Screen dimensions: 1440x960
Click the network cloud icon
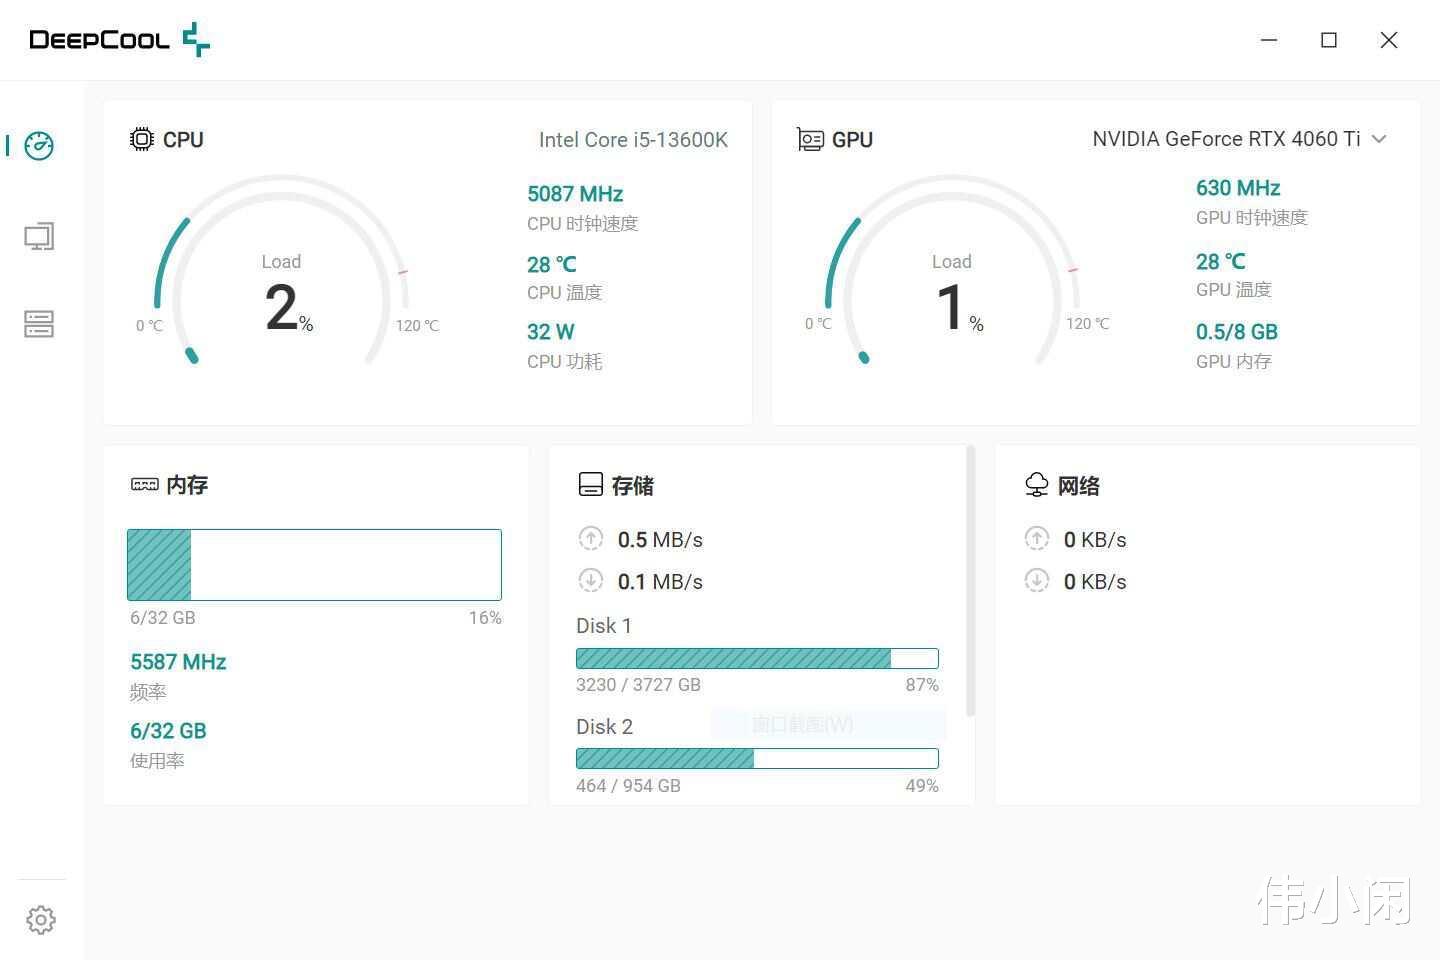click(x=1037, y=485)
